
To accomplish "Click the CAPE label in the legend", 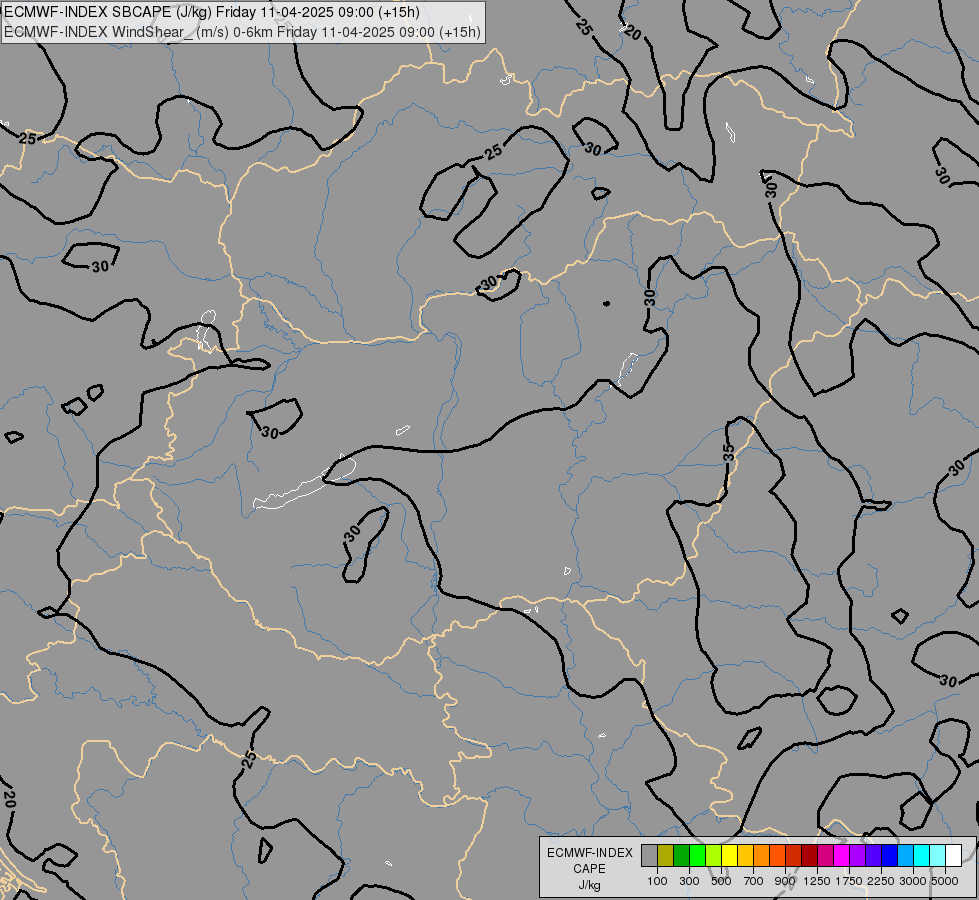I will pos(589,869).
